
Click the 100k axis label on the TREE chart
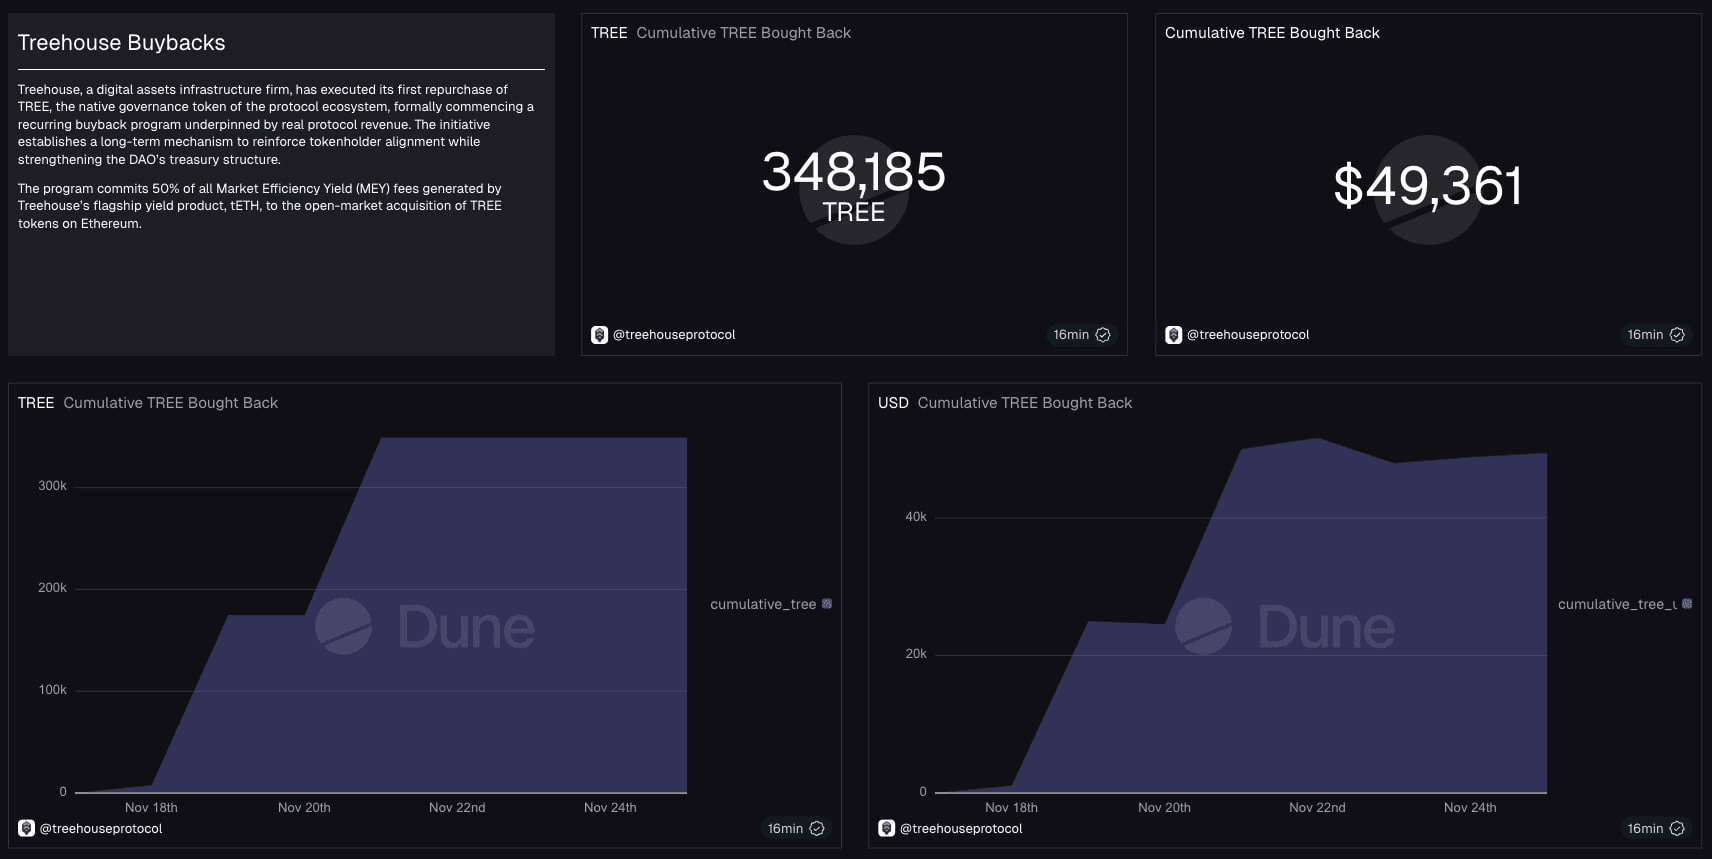coord(52,690)
